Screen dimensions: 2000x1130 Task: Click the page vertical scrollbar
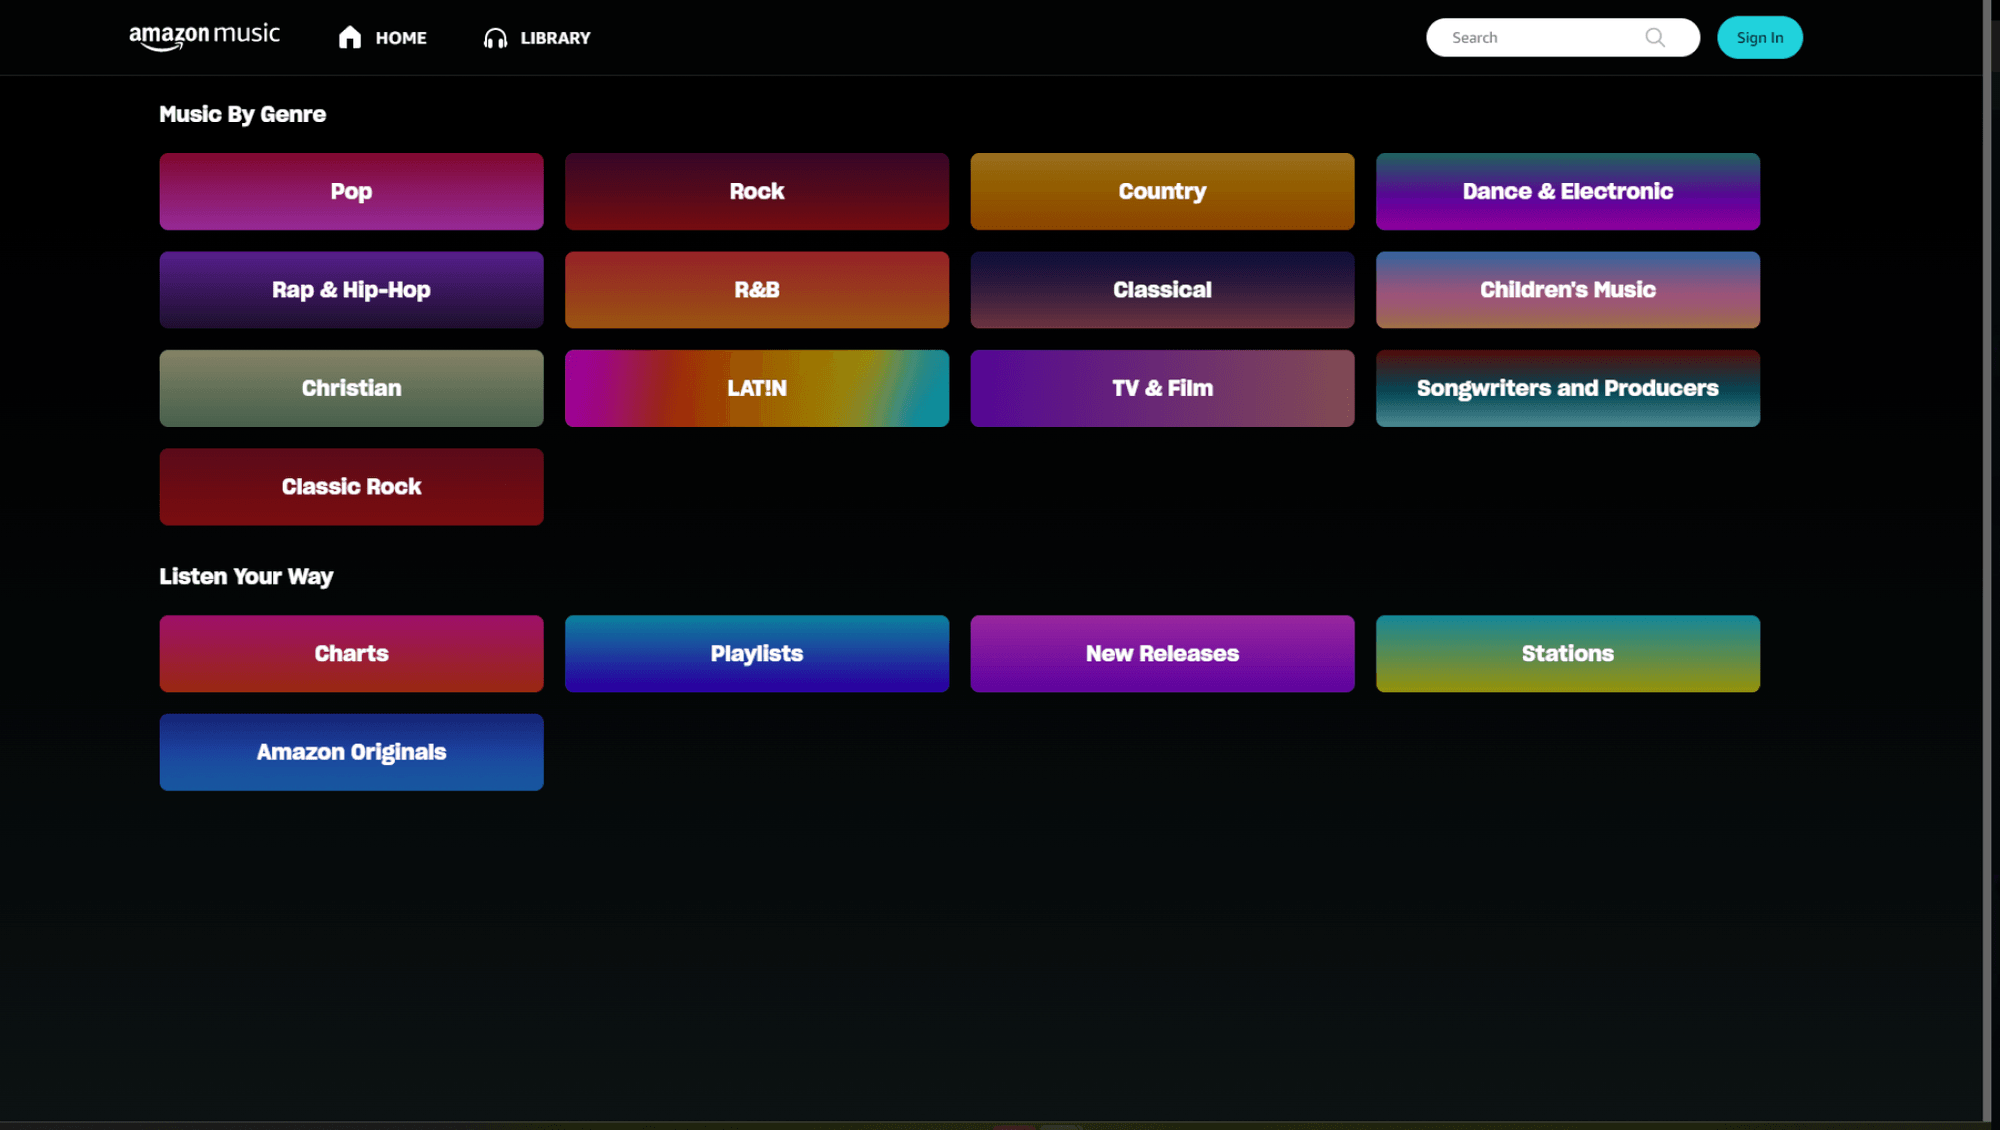coord(1987,560)
